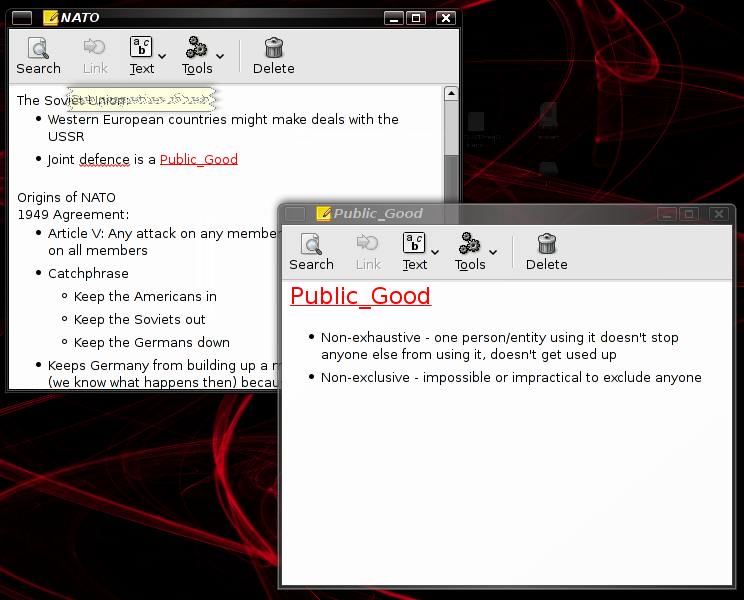Maximize the Public_Good window
This screenshot has width=744, height=600.
point(689,214)
